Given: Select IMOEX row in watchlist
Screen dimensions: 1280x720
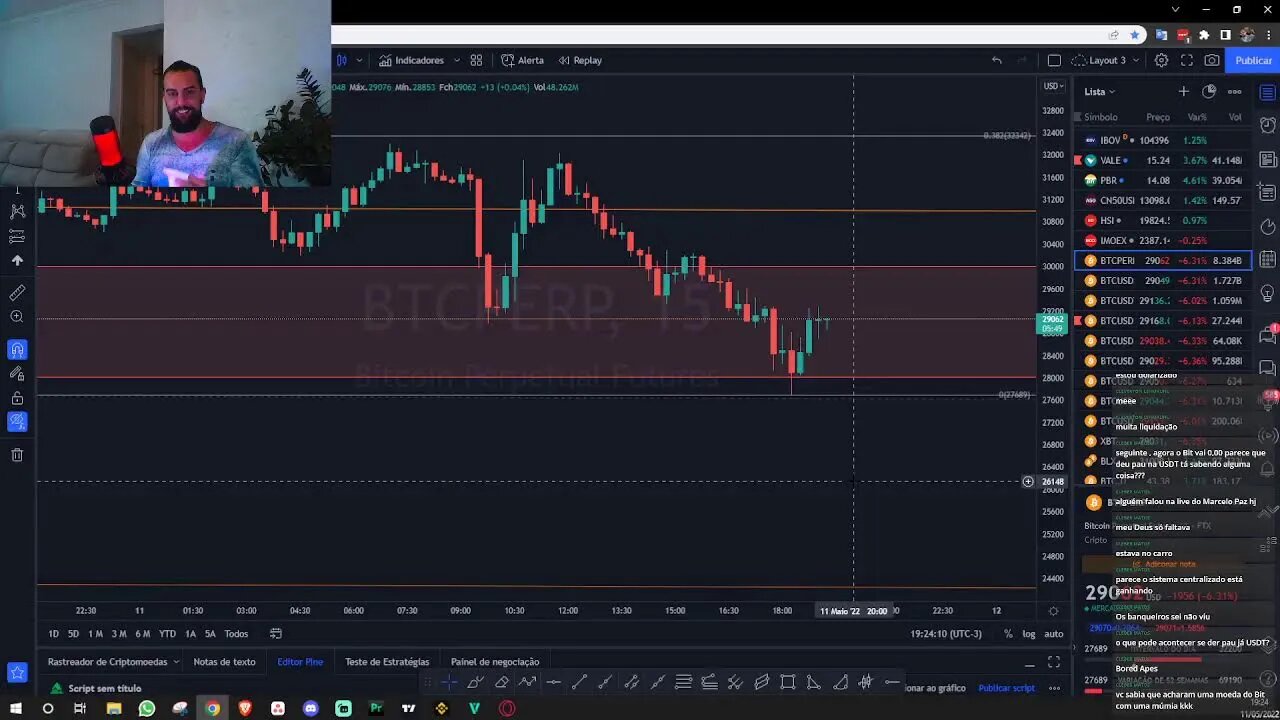Looking at the screenshot, I should tap(1163, 240).
